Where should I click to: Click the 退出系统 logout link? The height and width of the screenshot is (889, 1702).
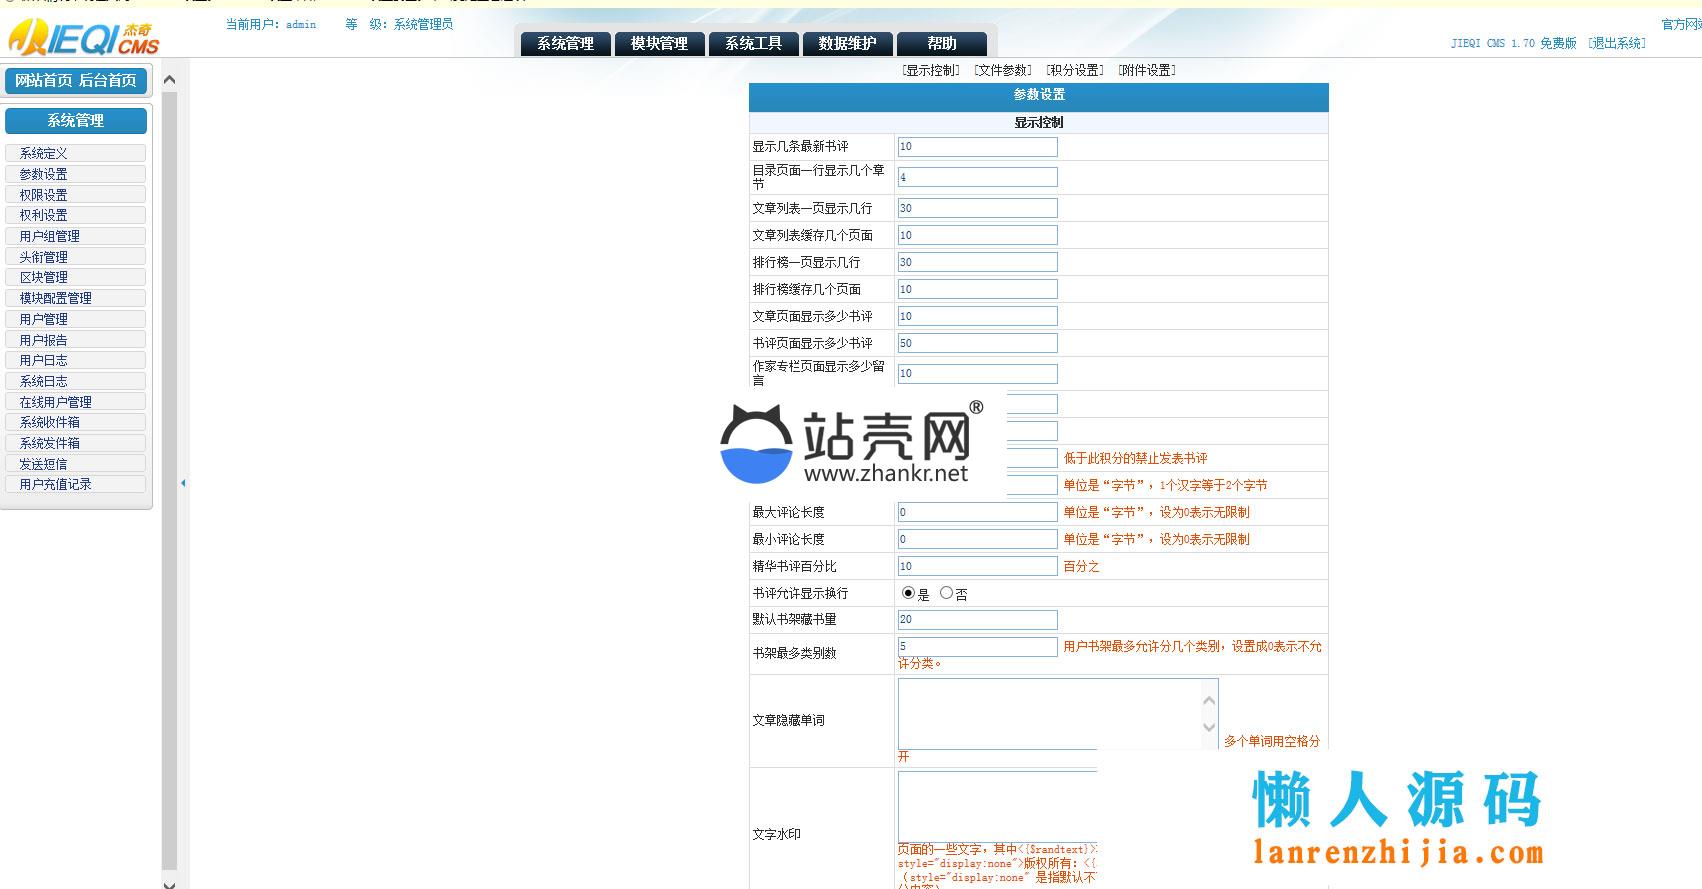[1617, 43]
